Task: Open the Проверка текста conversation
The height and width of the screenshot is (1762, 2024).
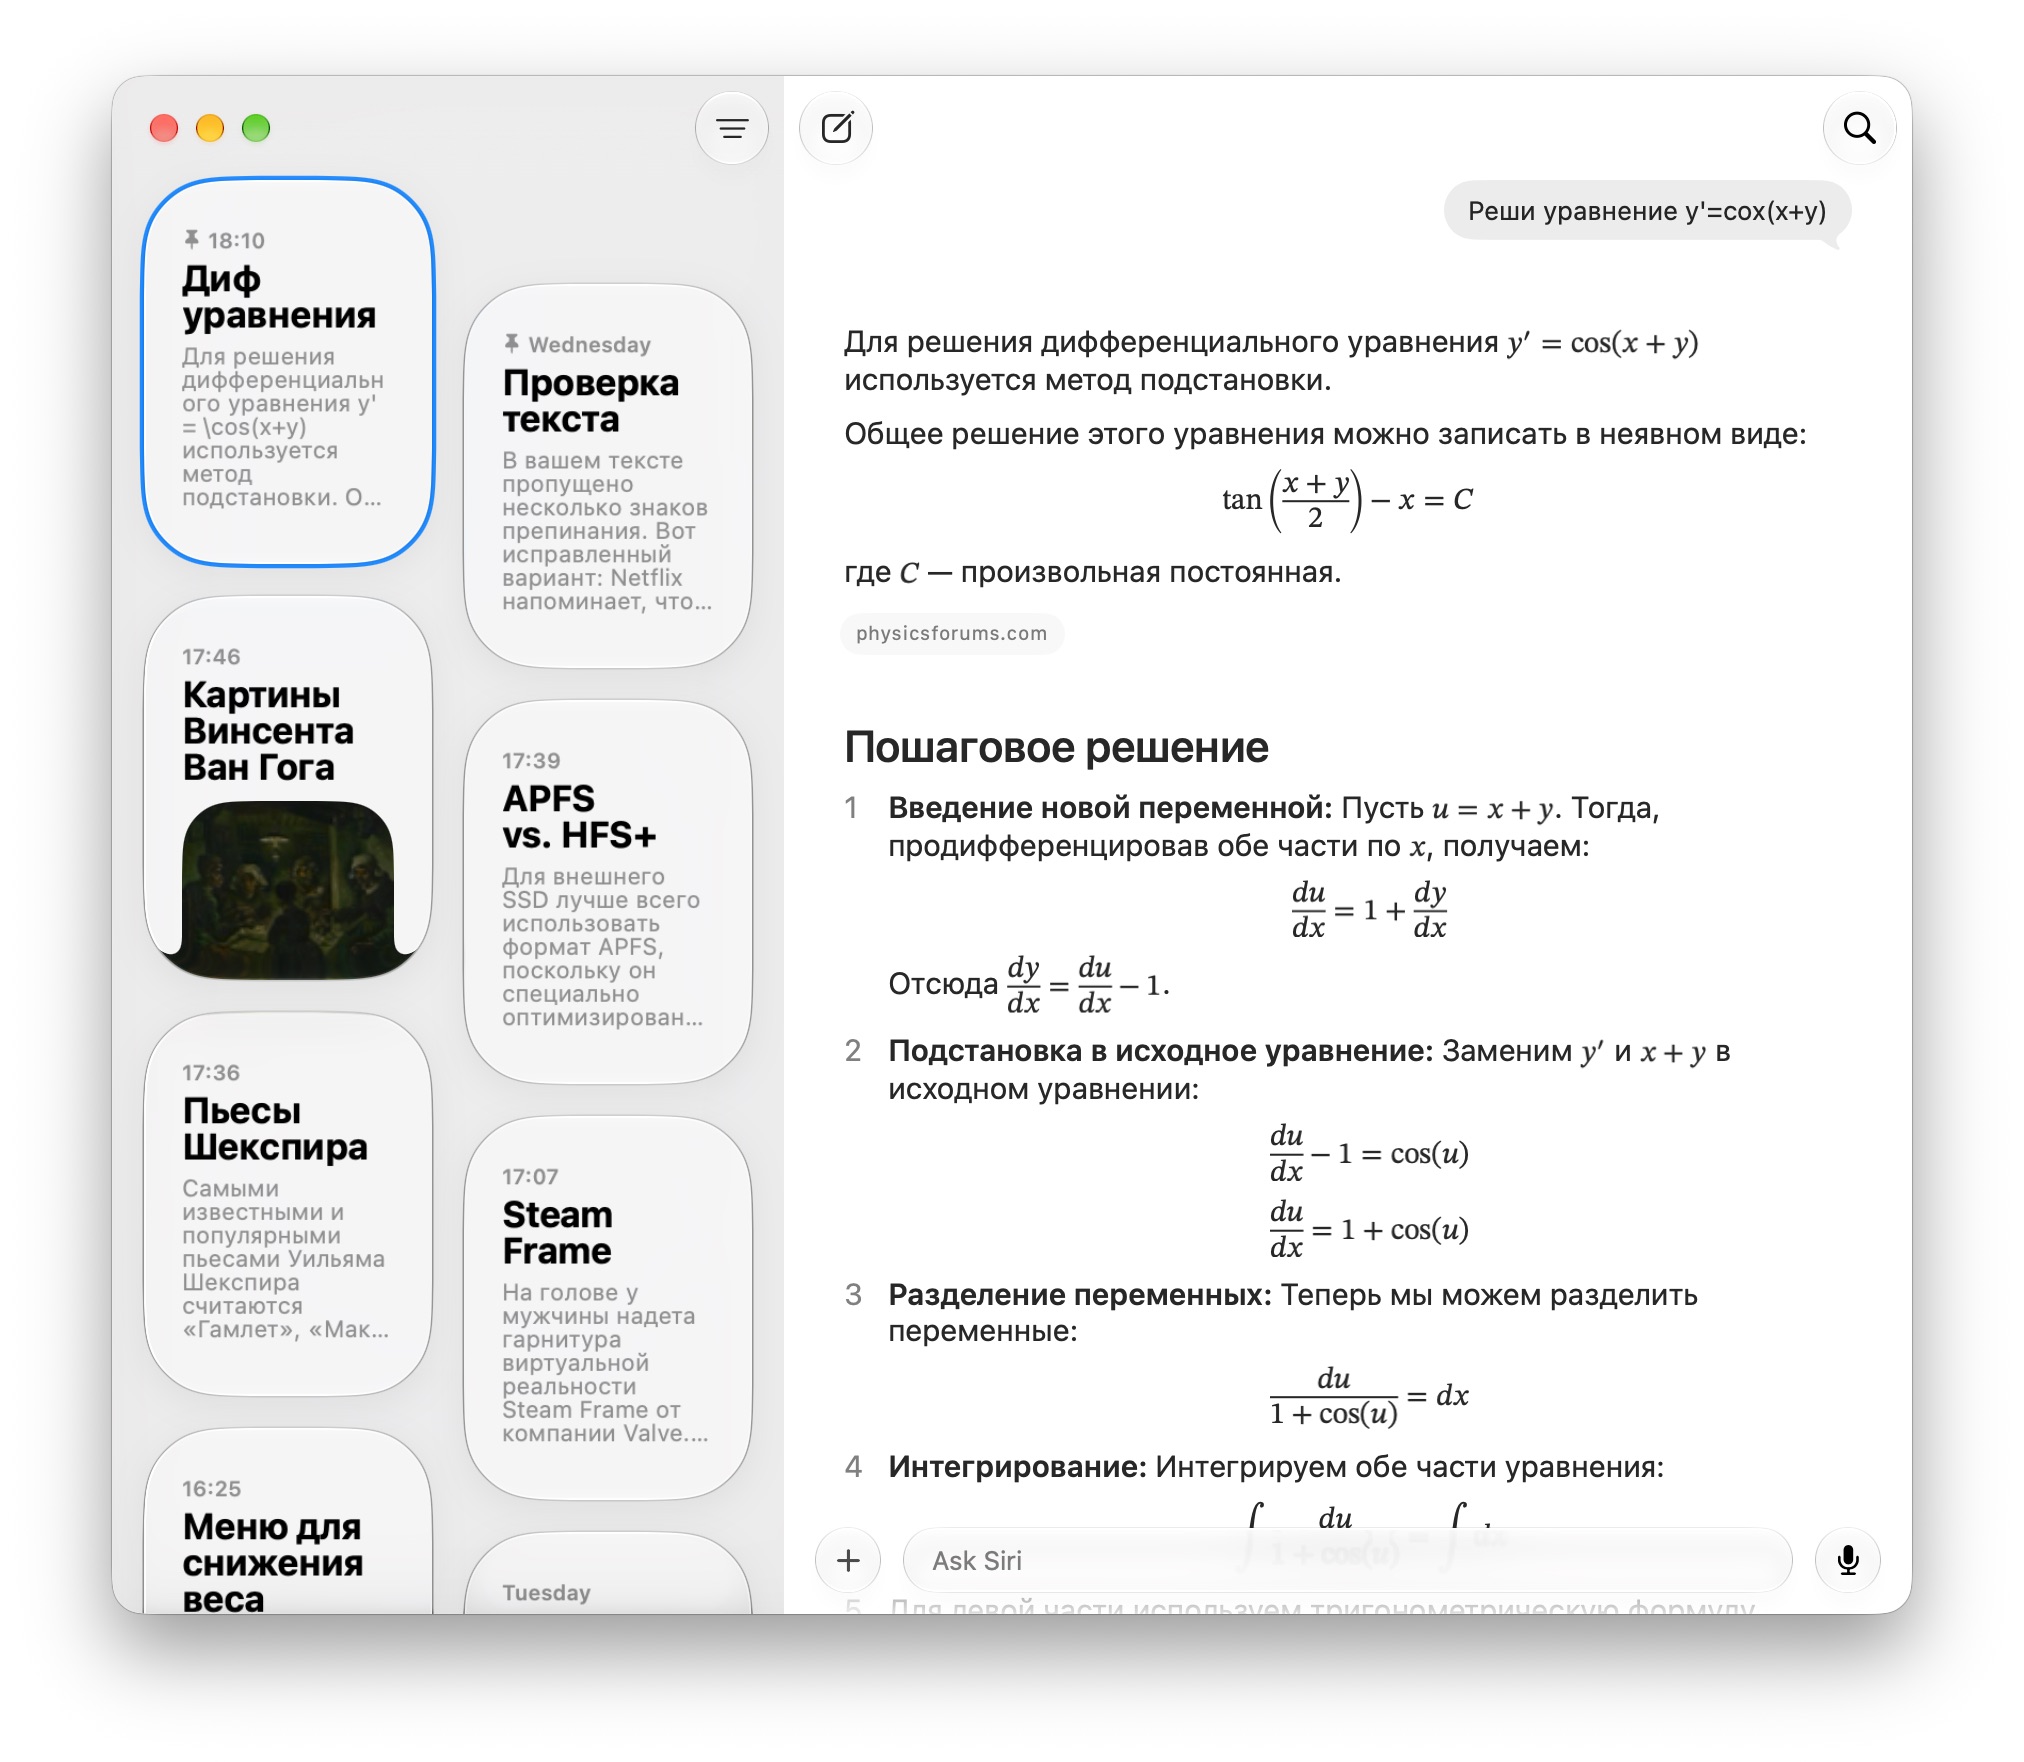Action: pos(608,476)
